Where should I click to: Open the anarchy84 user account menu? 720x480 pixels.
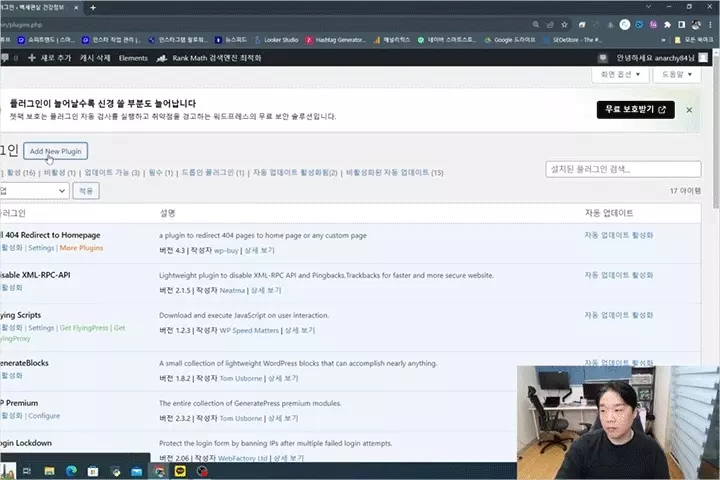pos(661,58)
